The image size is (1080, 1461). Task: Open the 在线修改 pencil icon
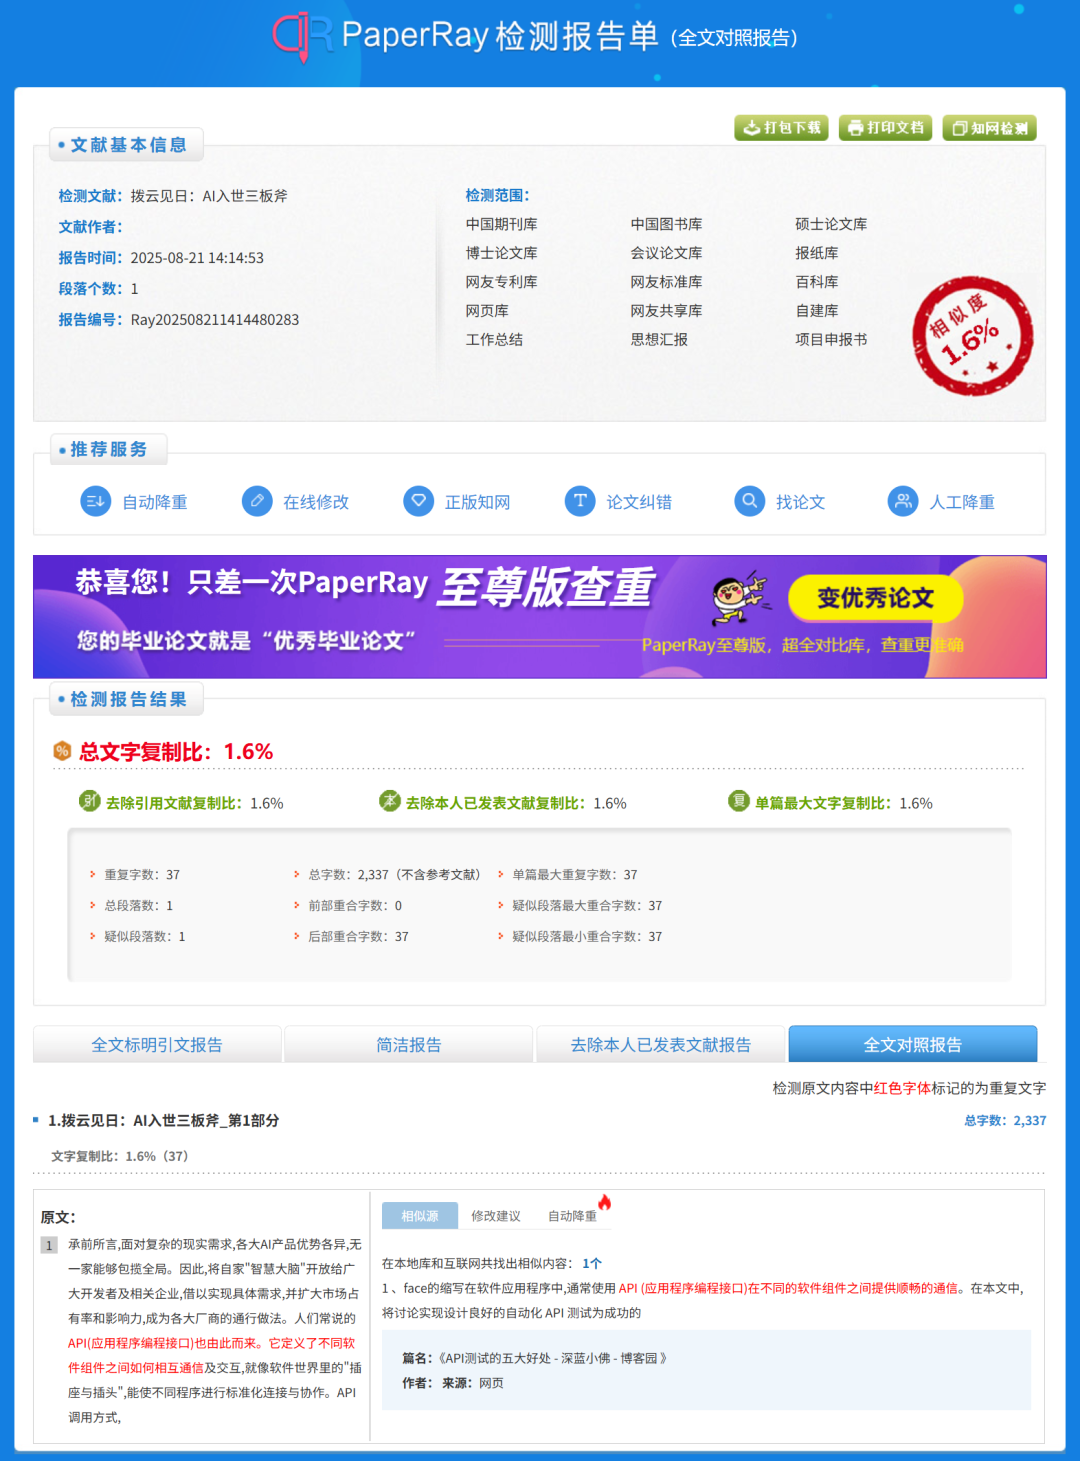pyautogui.click(x=257, y=501)
